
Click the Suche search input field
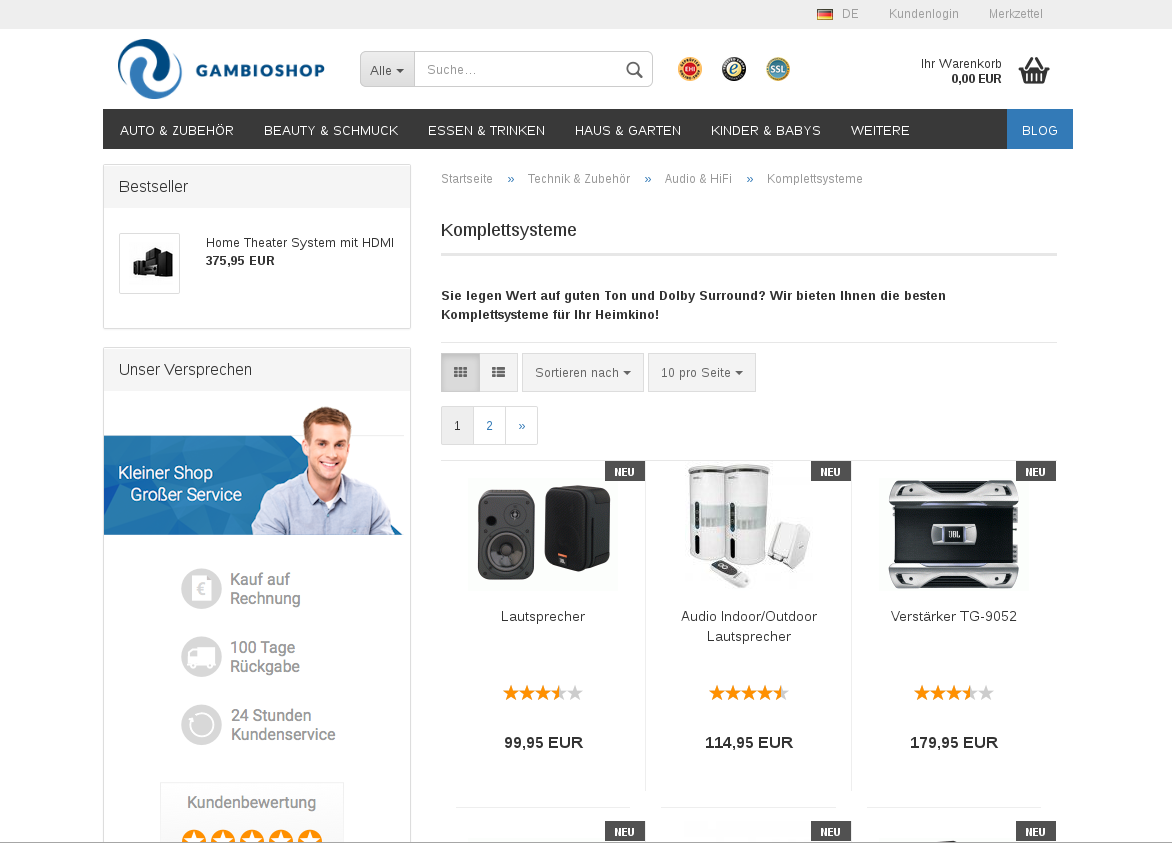point(519,70)
